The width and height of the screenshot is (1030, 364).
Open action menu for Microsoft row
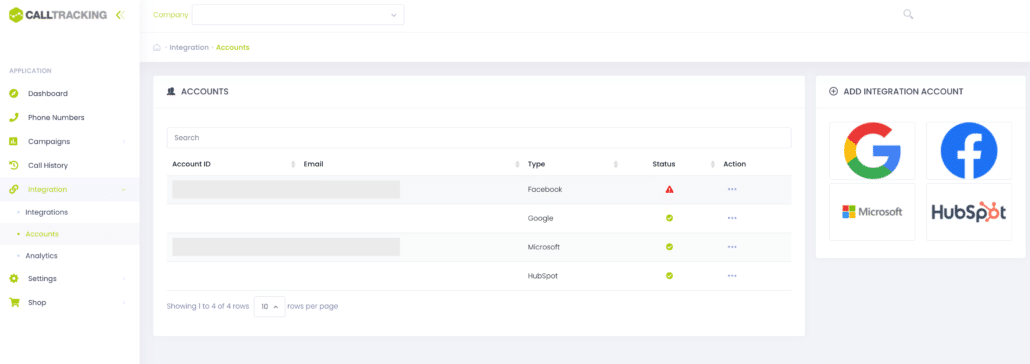pyautogui.click(x=732, y=247)
